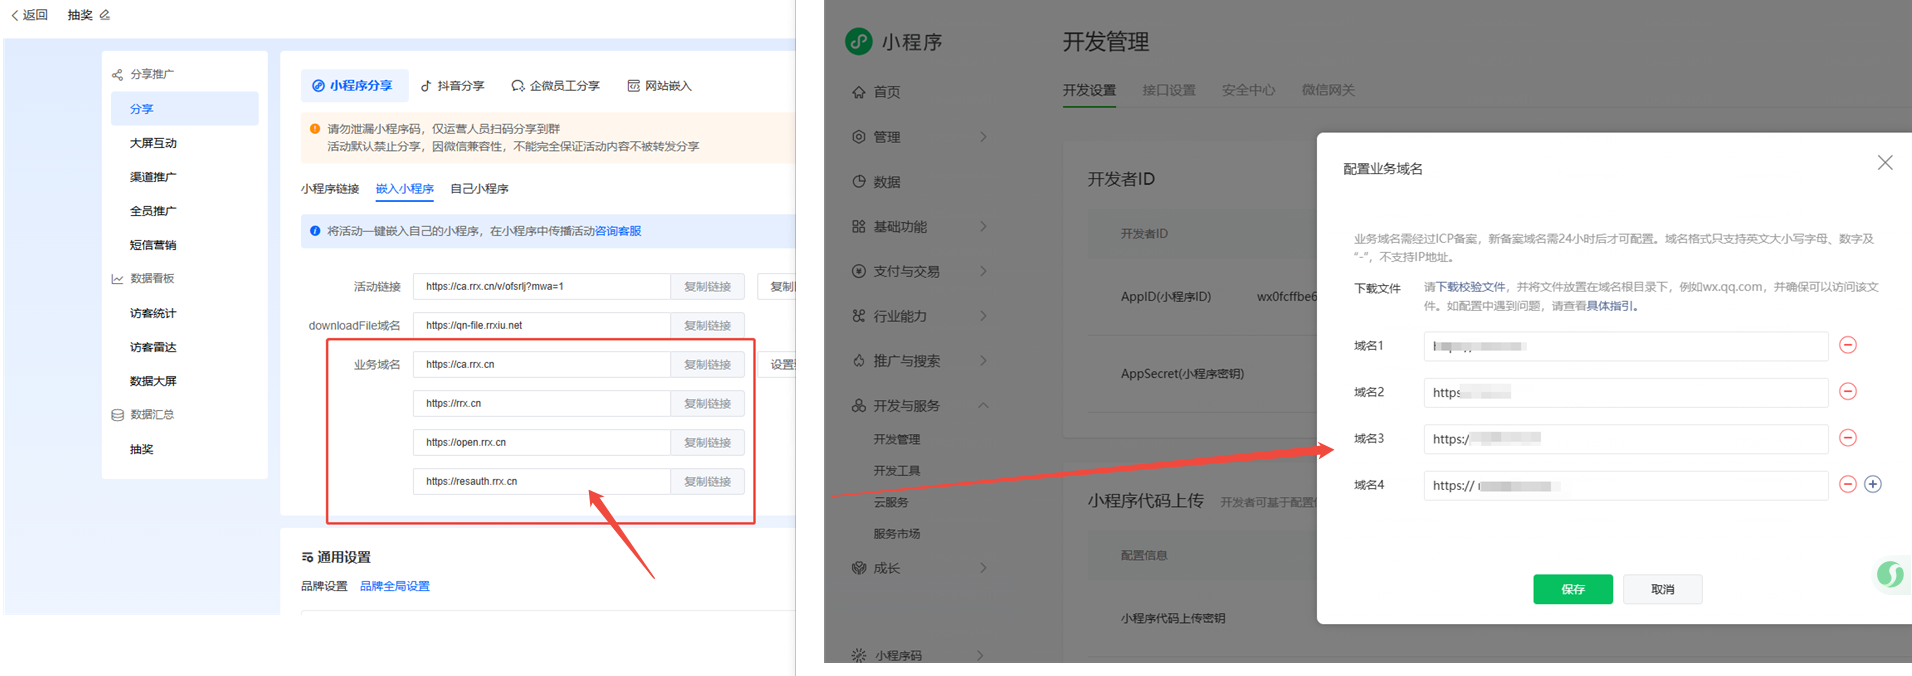Copy the https://open.rrx.cn link
This screenshot has width=1912, height=676.
(x=707, y=442)
